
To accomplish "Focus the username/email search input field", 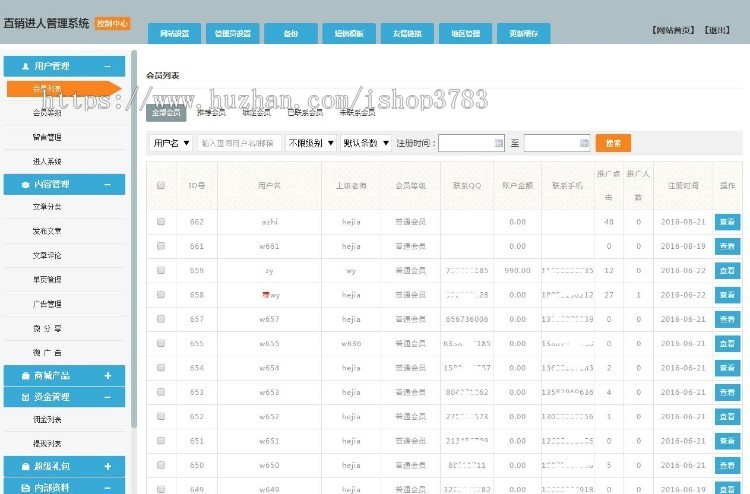I will click(239, 143).
